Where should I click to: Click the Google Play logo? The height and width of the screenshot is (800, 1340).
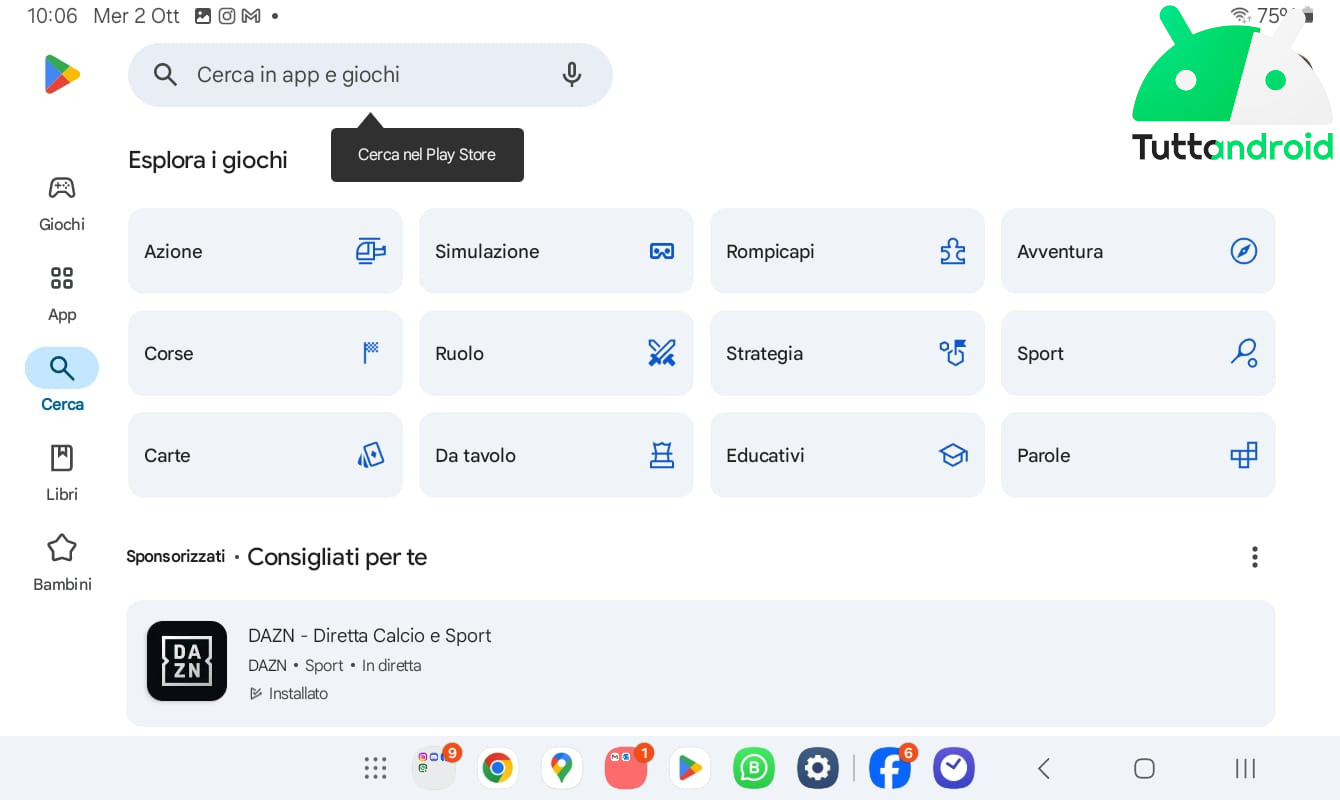click(x=62, y=75)
